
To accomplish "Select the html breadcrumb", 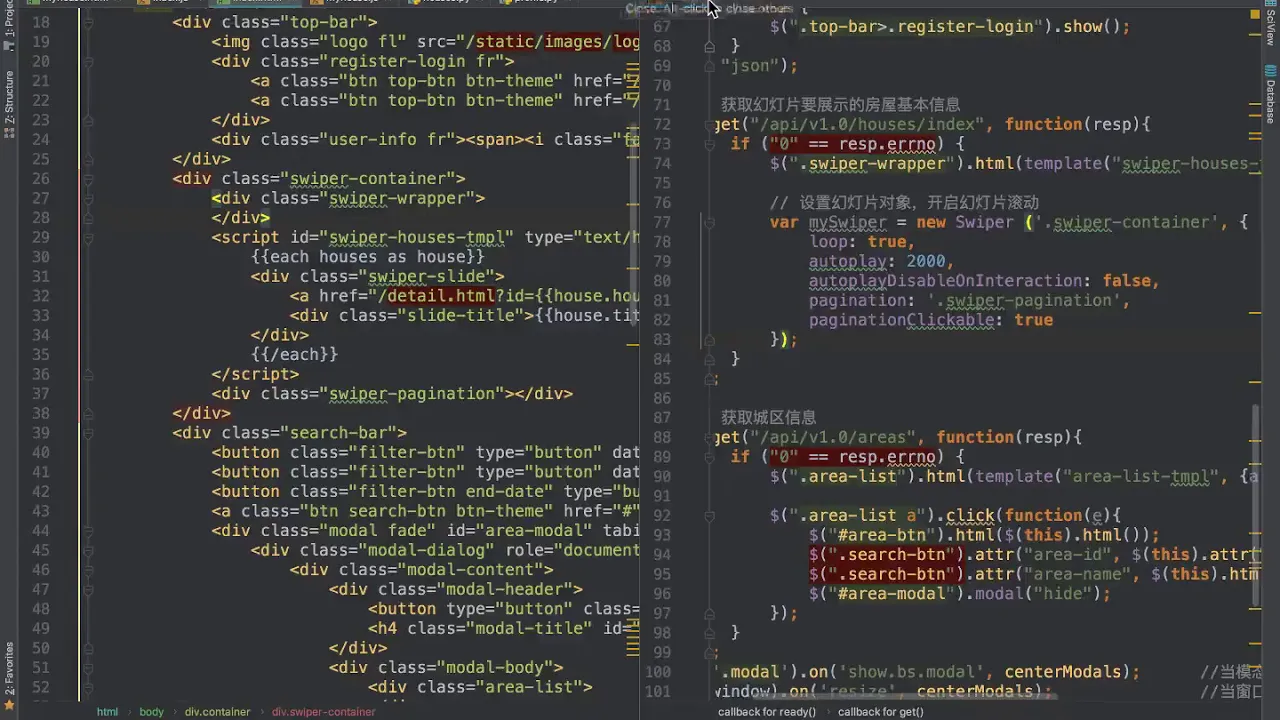I will [x=107, y=712].
